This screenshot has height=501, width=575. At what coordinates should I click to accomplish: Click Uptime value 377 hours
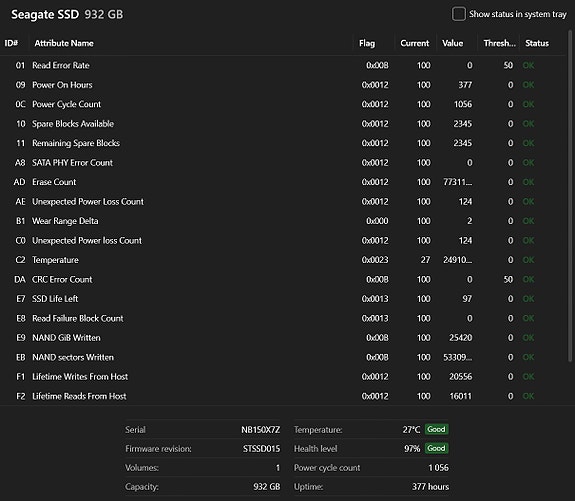(430, 487)
